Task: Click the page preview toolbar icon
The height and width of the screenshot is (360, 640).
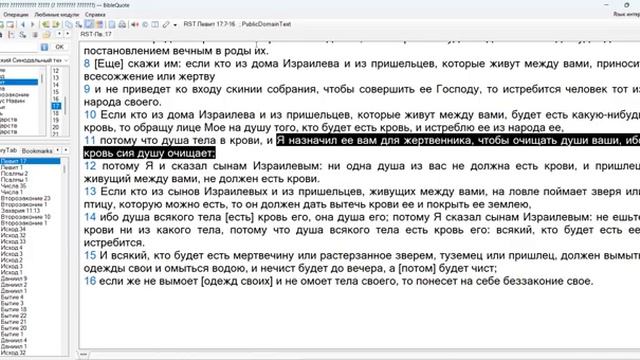Action: (112, 24)
